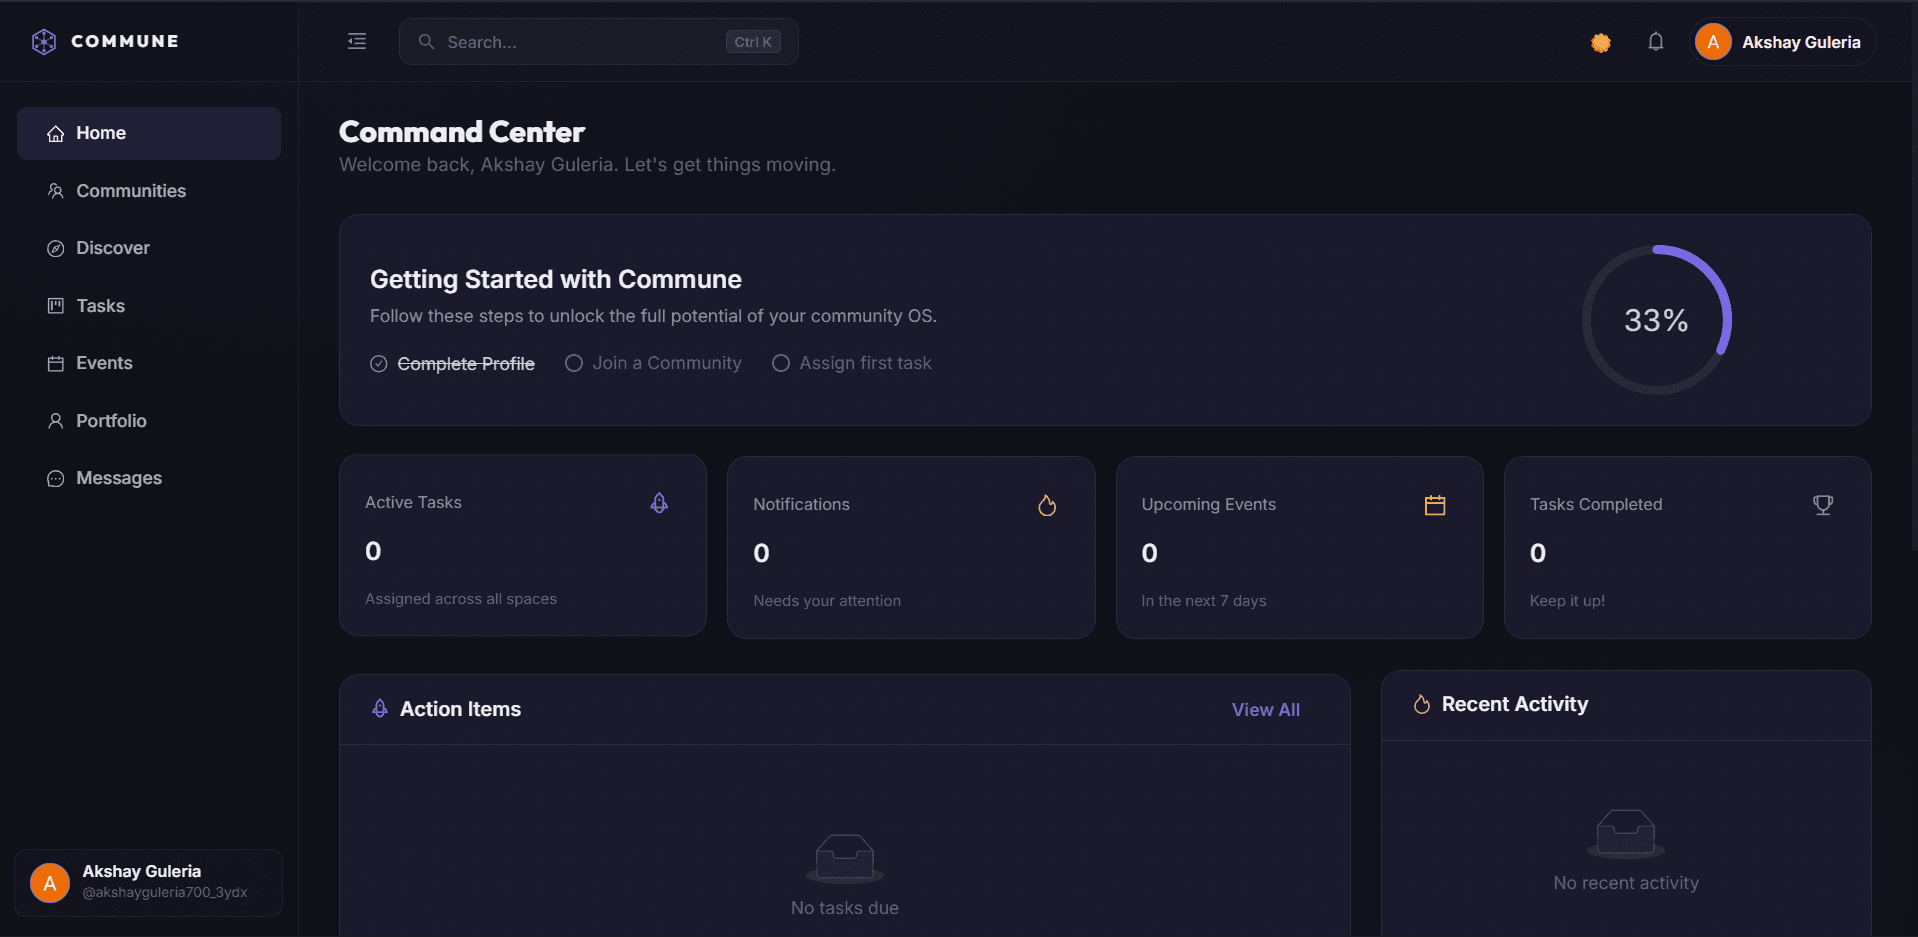Click the flame icon in Notifications card

1047,505
